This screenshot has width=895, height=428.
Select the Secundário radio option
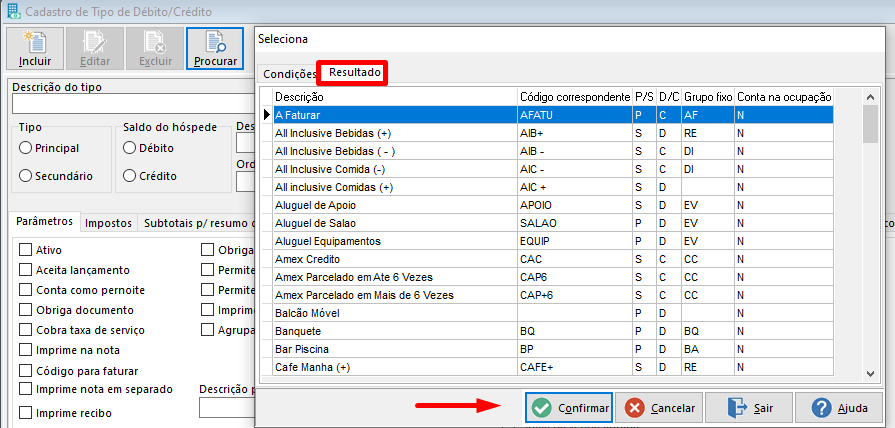coord(56,176)
